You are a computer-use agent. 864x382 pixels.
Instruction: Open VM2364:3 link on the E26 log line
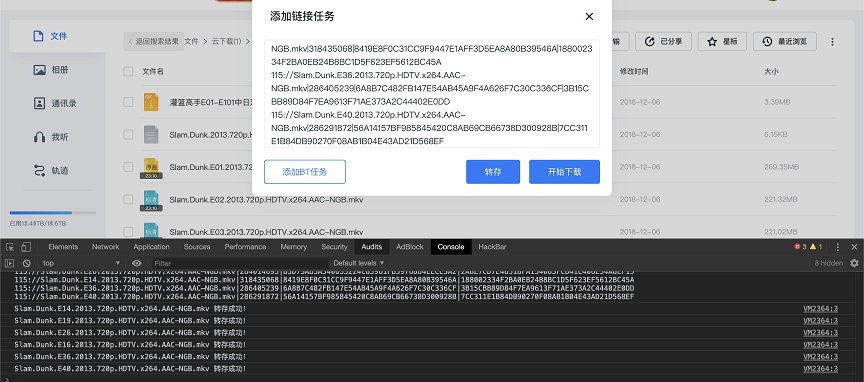820,332
